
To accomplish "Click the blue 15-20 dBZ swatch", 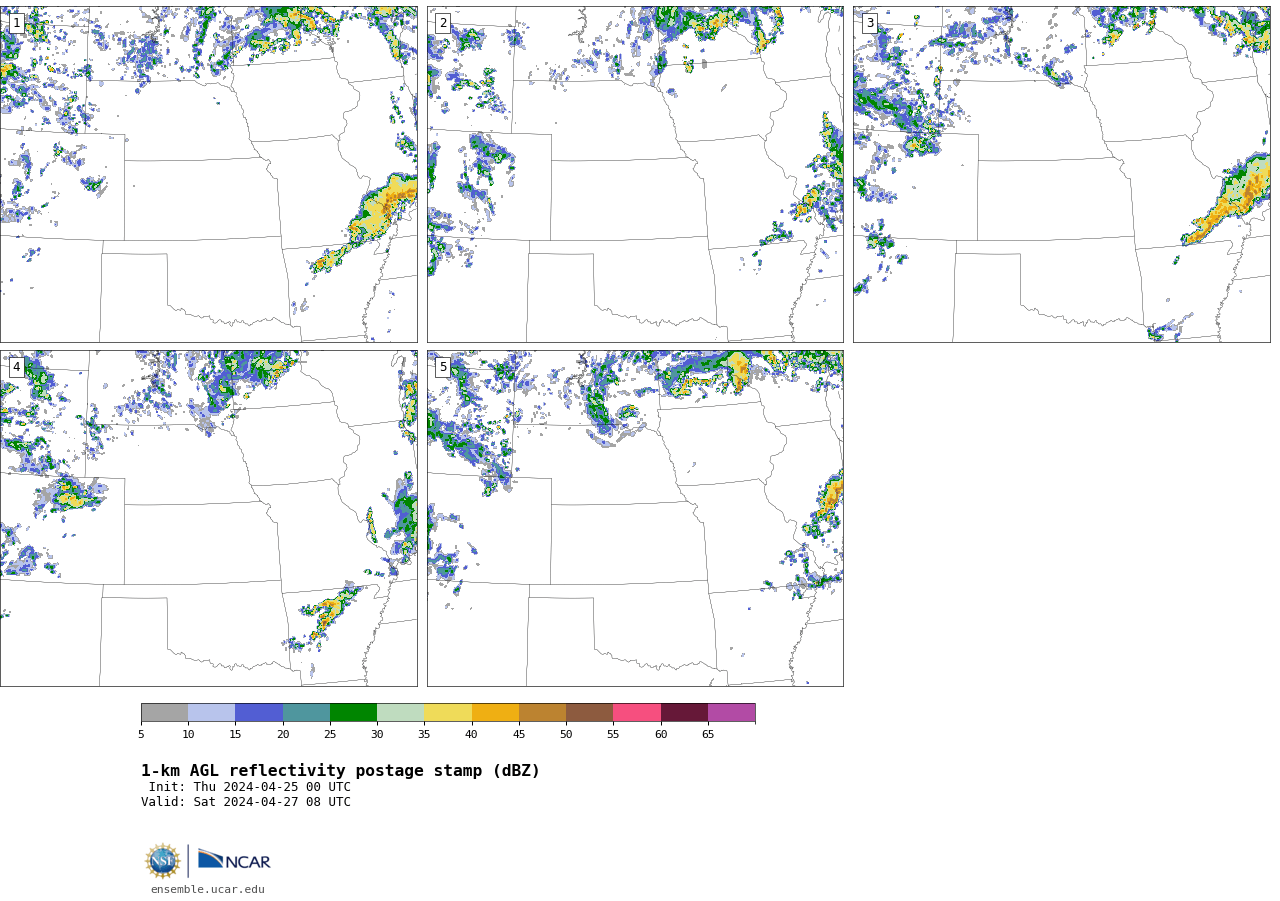I will pyautogui.click(x=259, y=712).
